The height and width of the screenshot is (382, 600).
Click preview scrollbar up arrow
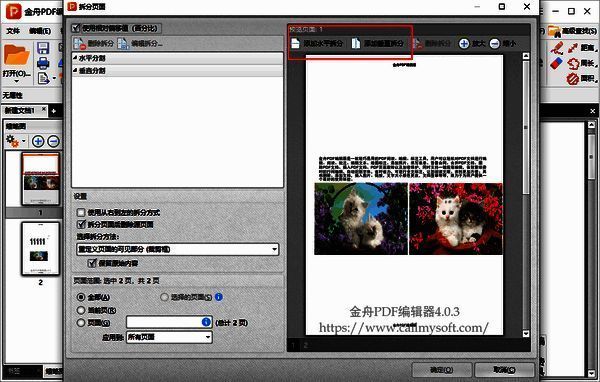click(x=526, y=56)
